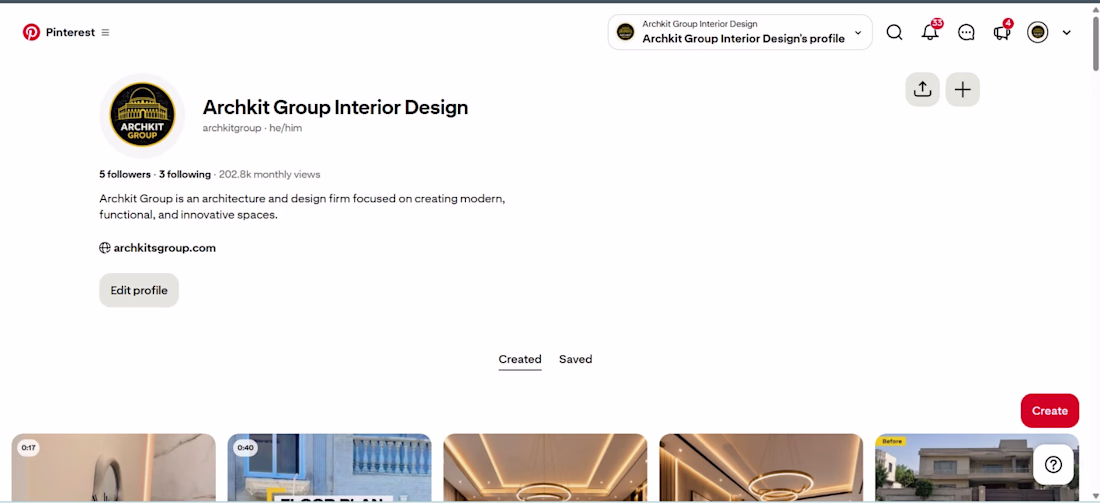Switch to the Created tab
Image resolution: width=1100 pixels, height=503 pixels.
click(520, 359)
